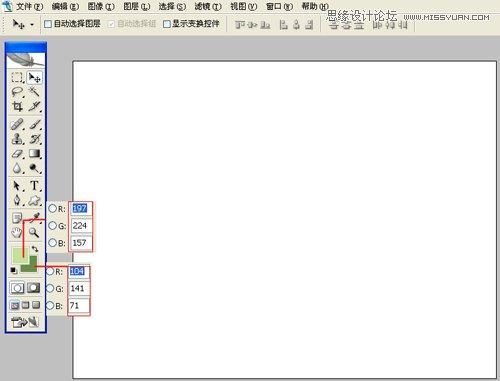500x381 pixels.
Task: Switch to Quick Mask mode
Action: [34, 288]
